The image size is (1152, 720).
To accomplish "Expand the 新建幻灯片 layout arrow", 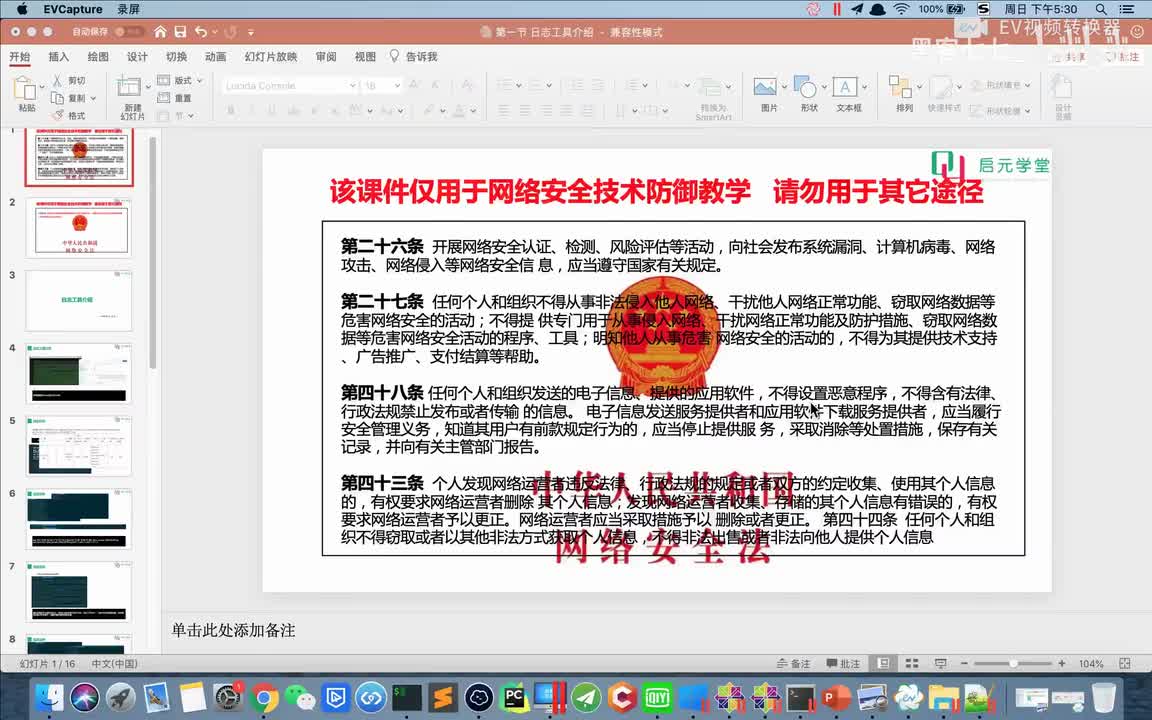I will pos(148,87).
